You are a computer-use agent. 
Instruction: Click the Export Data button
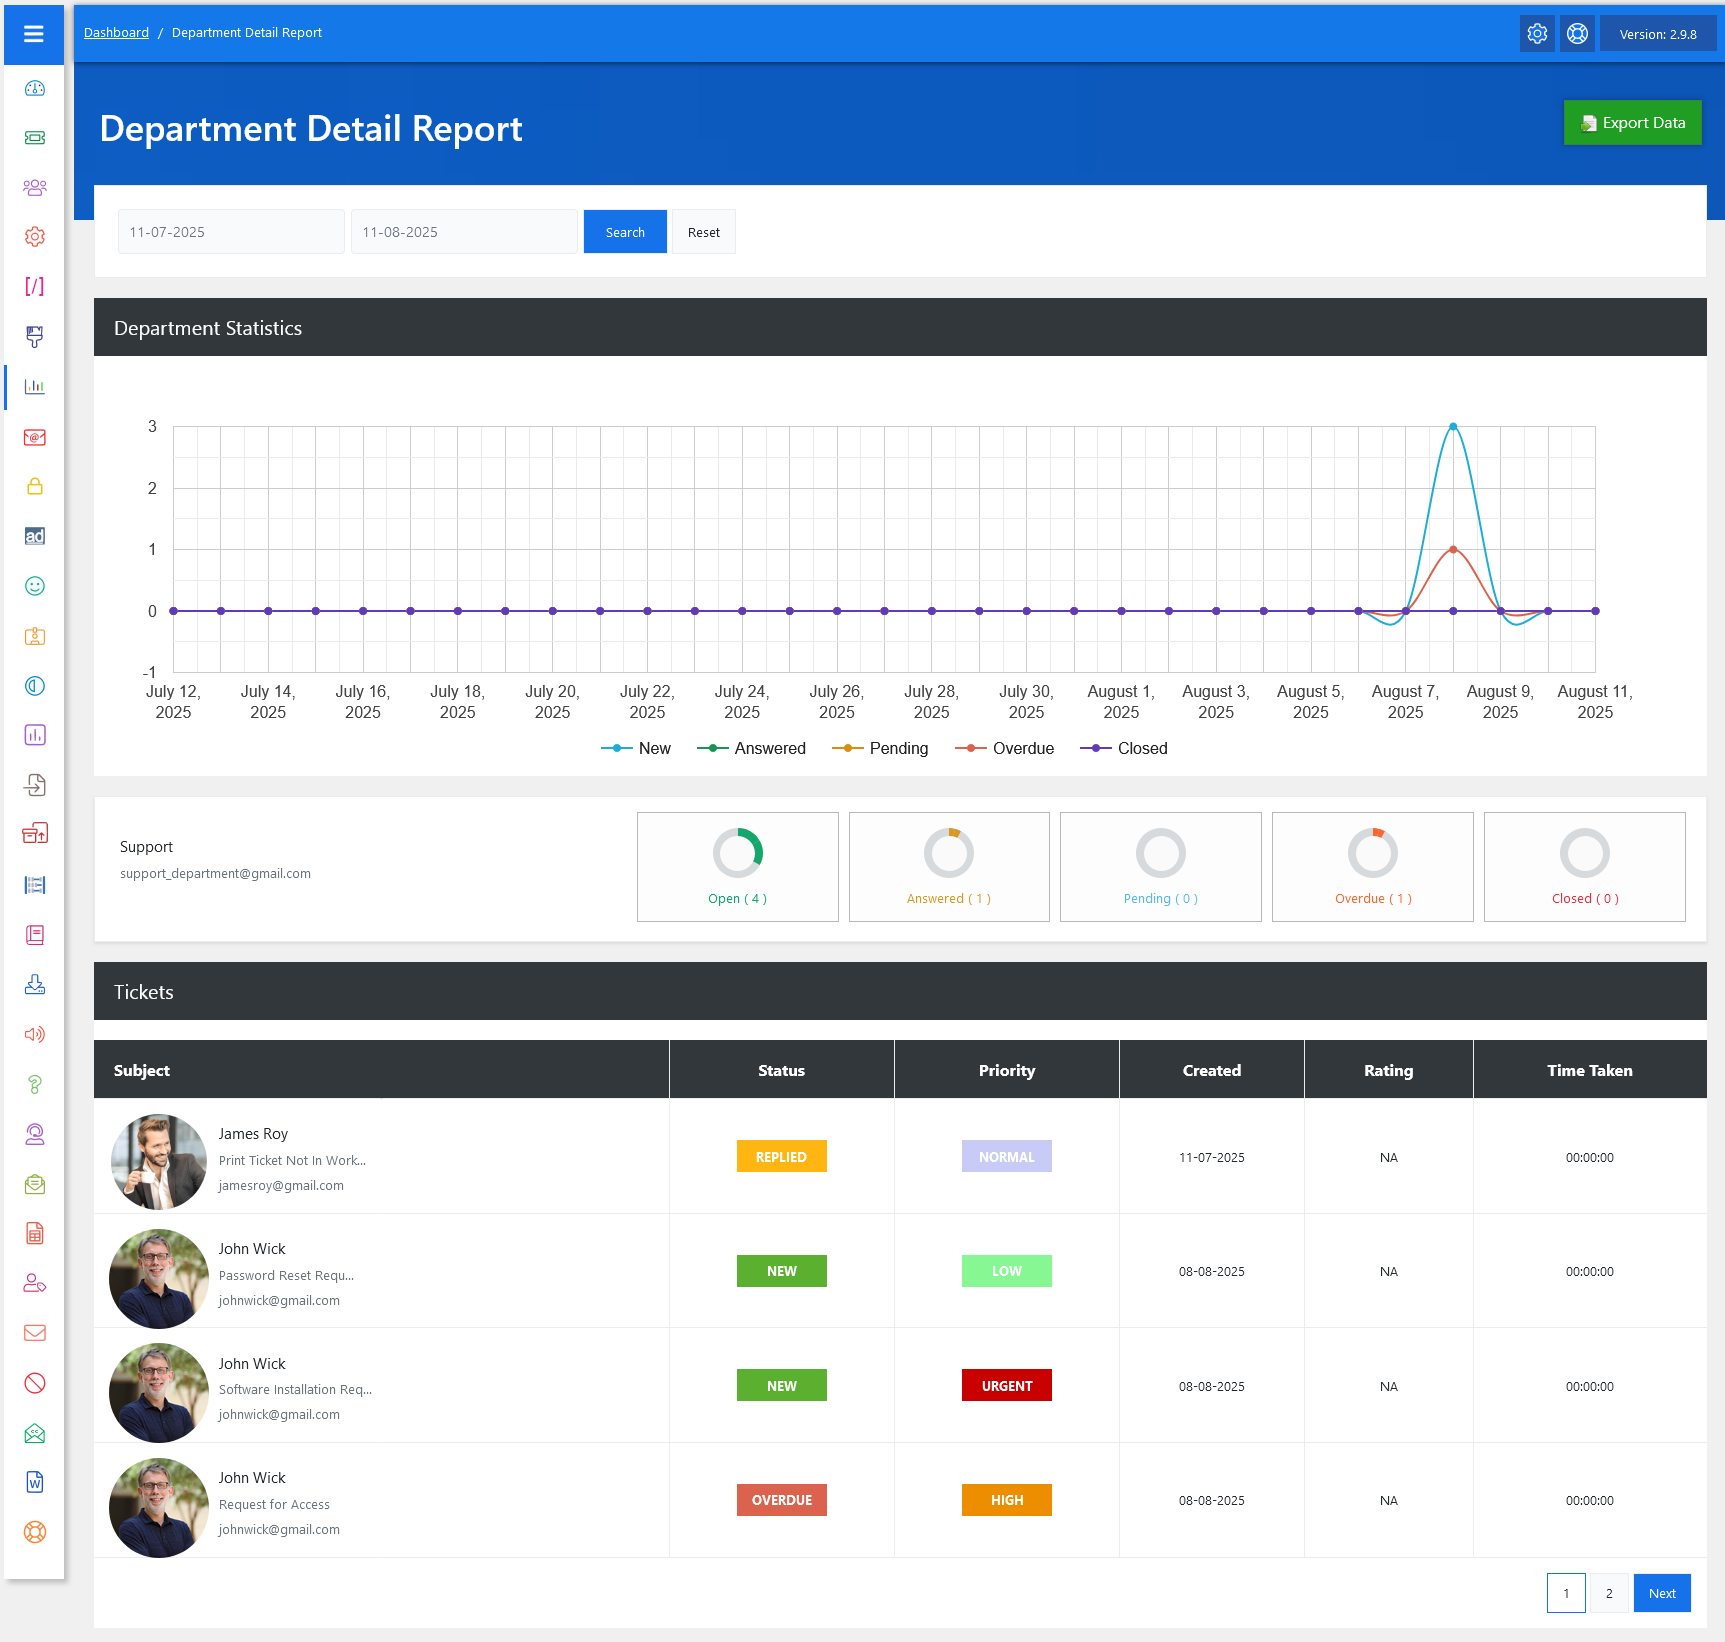coord(1632,123)
